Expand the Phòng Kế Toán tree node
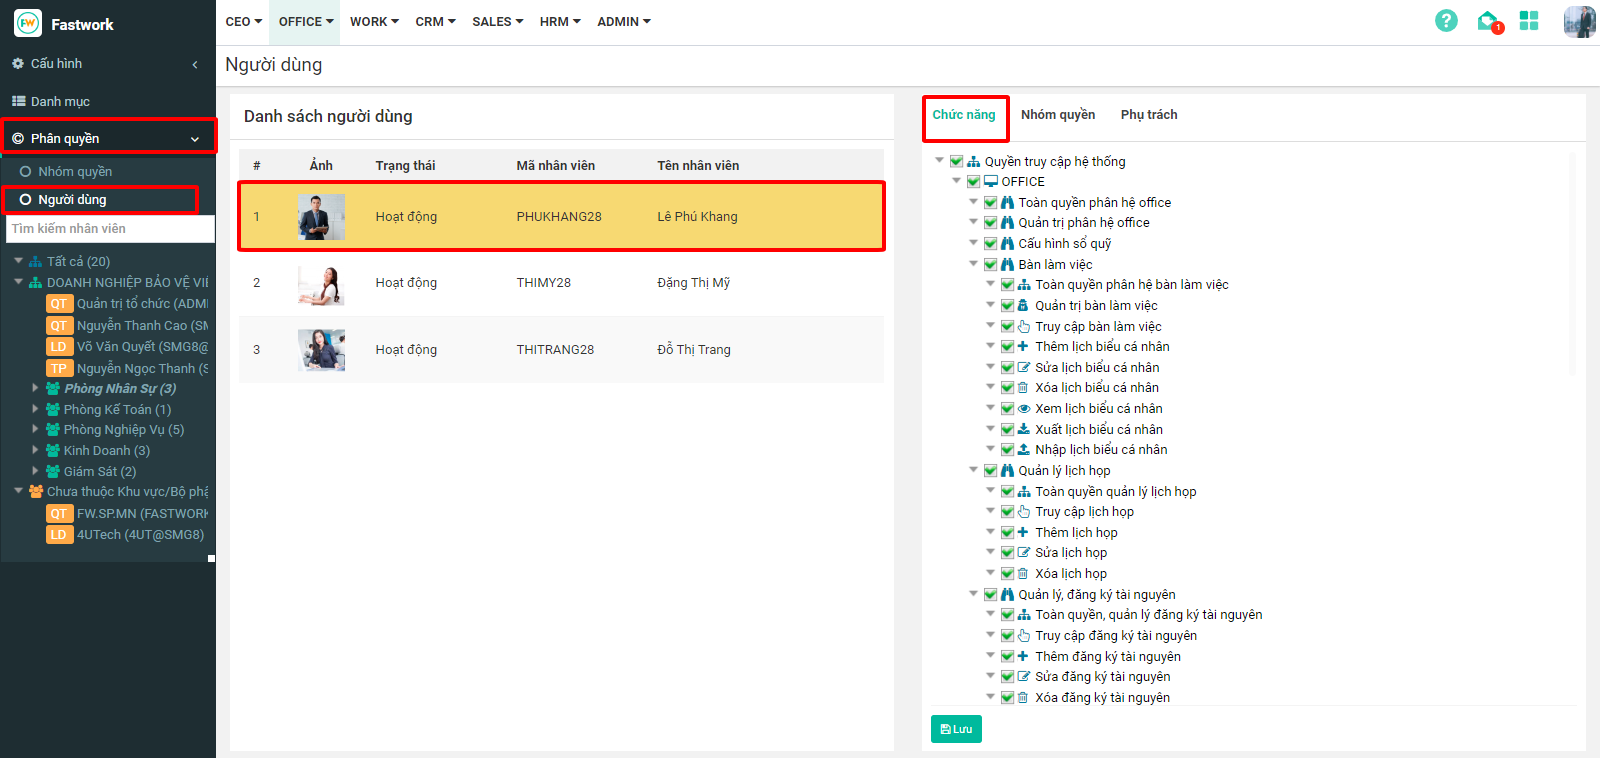 36,409
